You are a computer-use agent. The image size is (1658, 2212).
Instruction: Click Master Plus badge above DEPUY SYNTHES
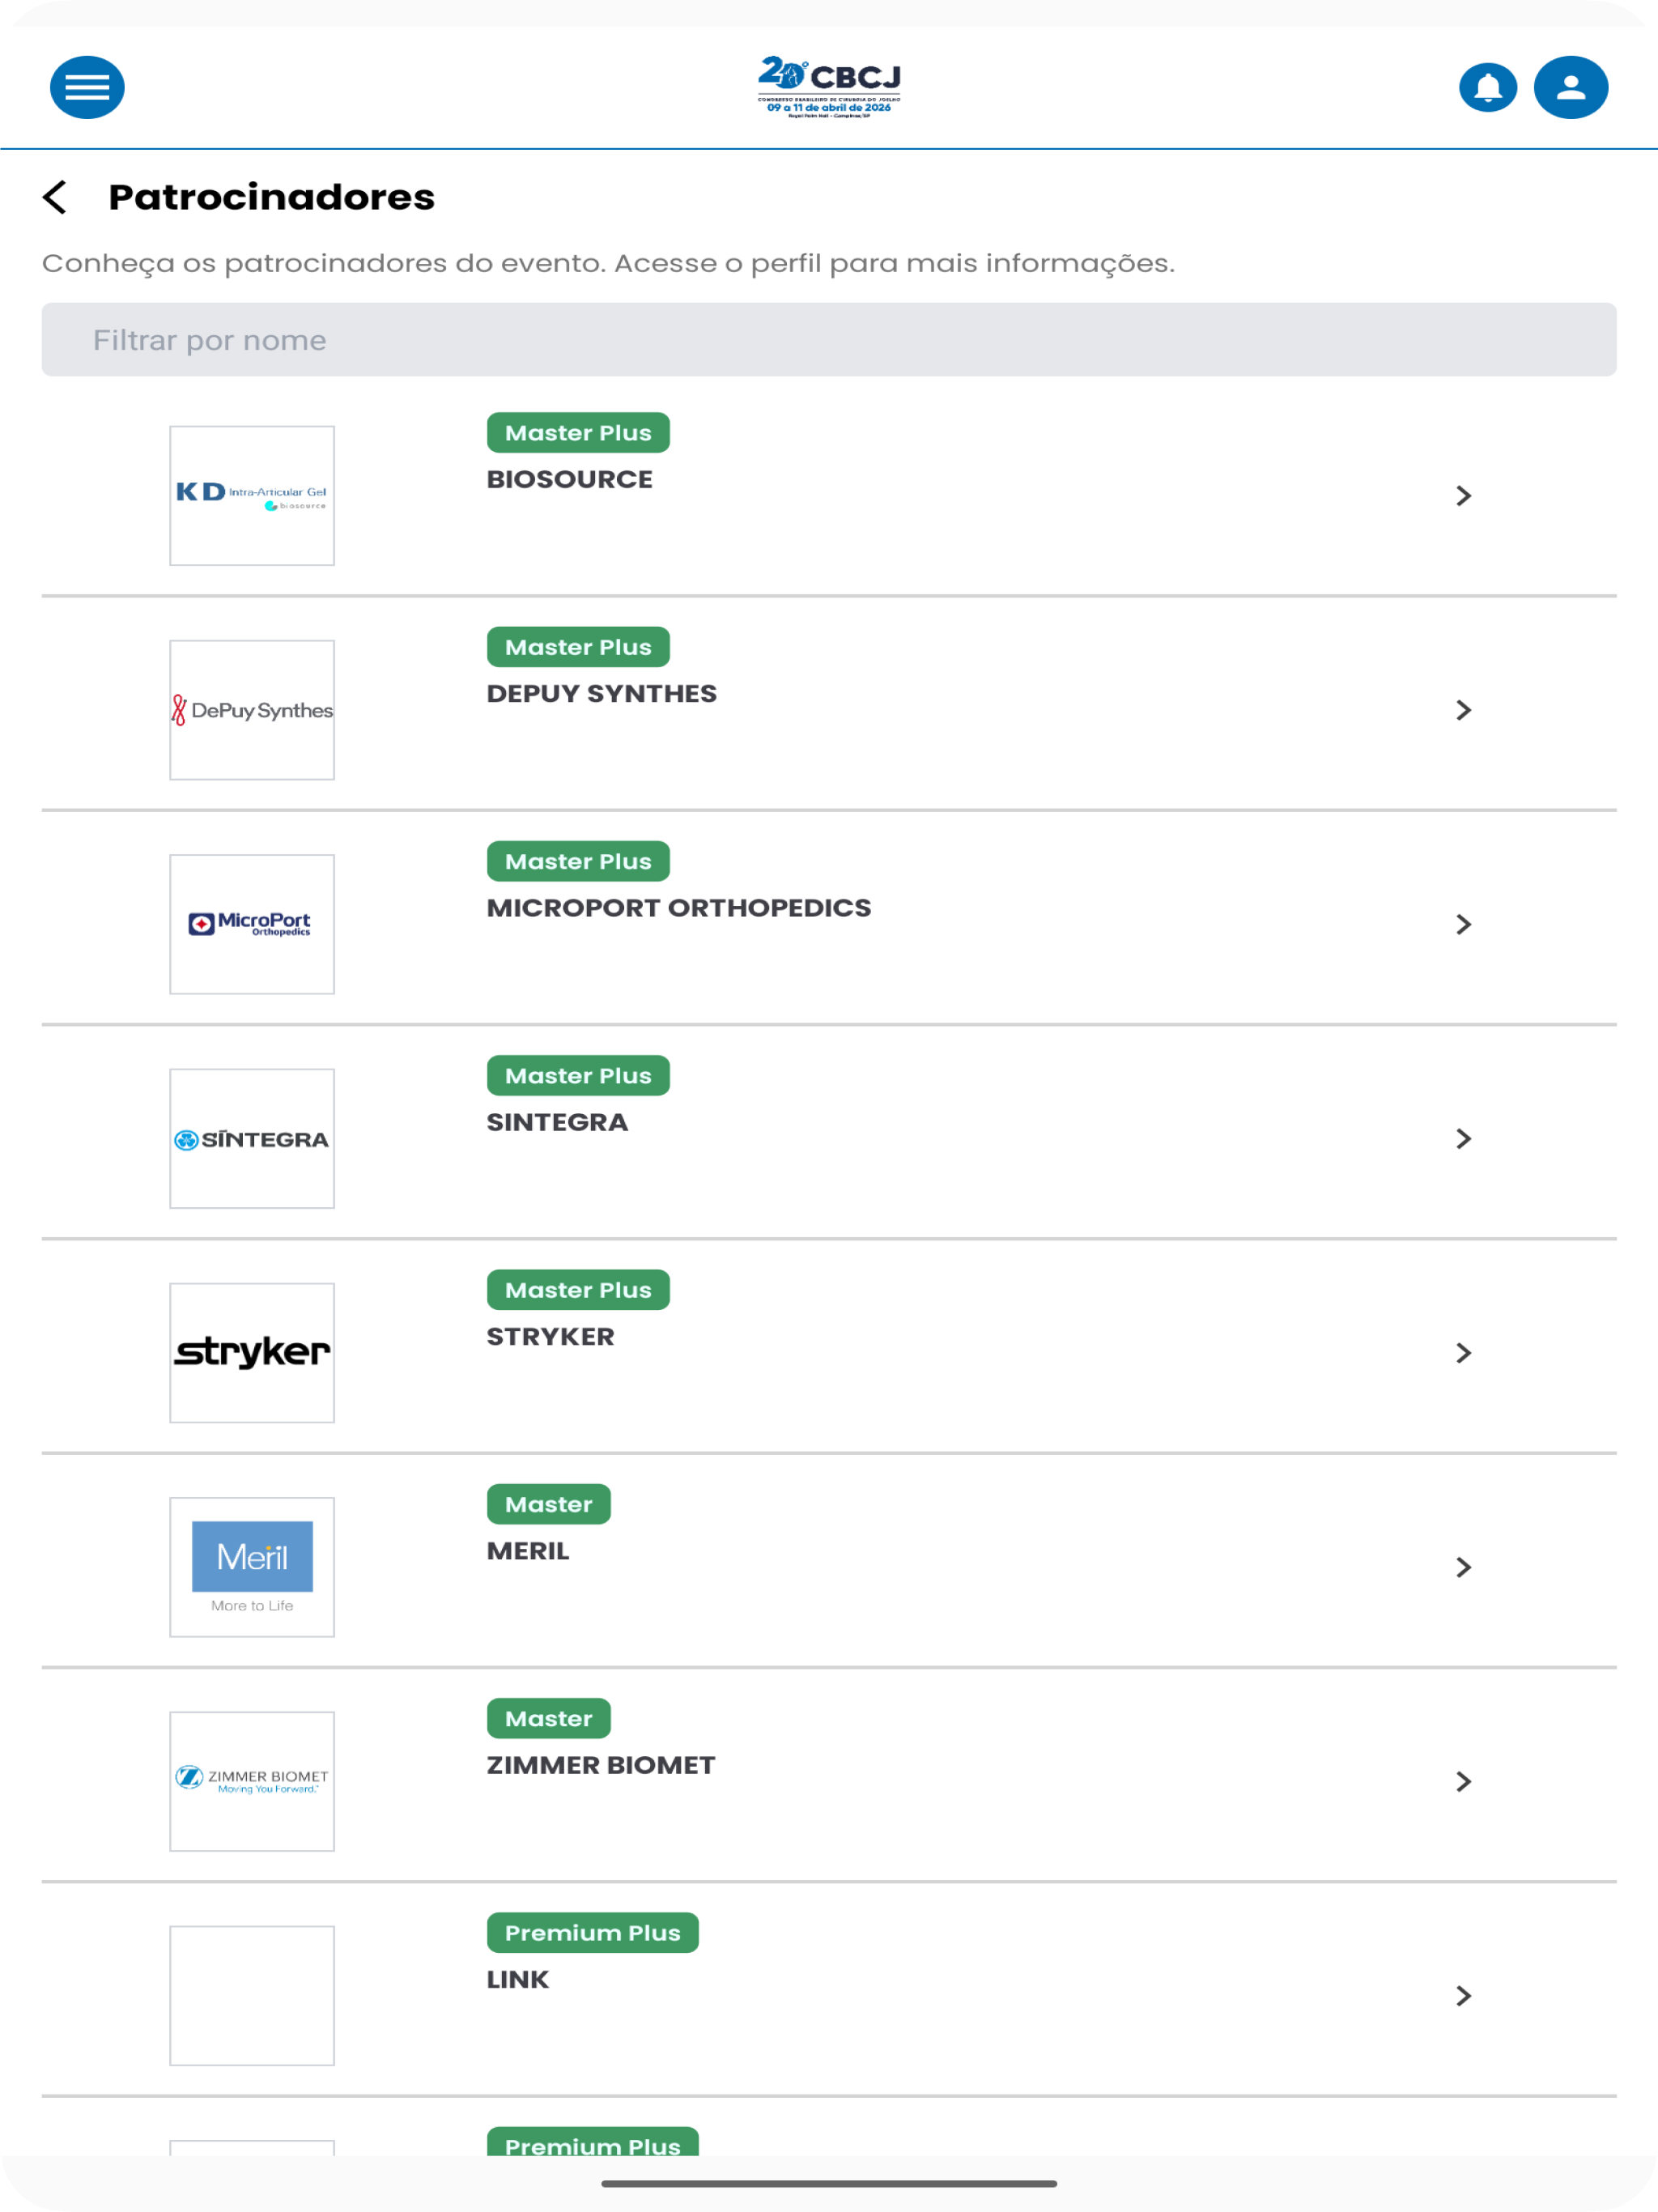click(x=578, y=647)
